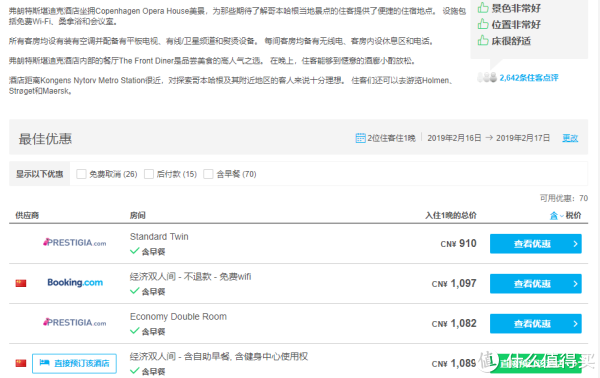The image size is (600, 378).
Task: Click the green button for the CN¥ 1,089 offer
Action: click(536, 363)
